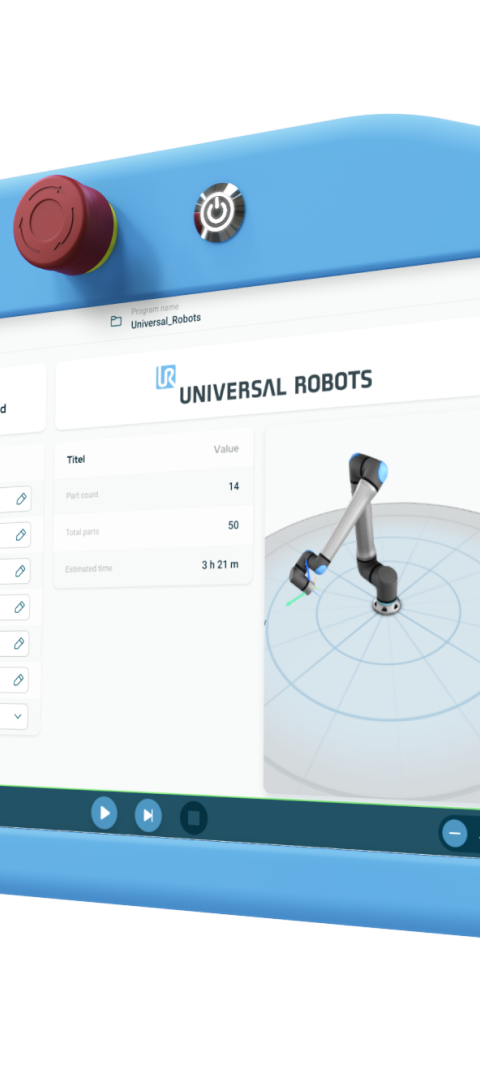Select the total parts value 50
480x1080 pixels.
tap(233, 526)
